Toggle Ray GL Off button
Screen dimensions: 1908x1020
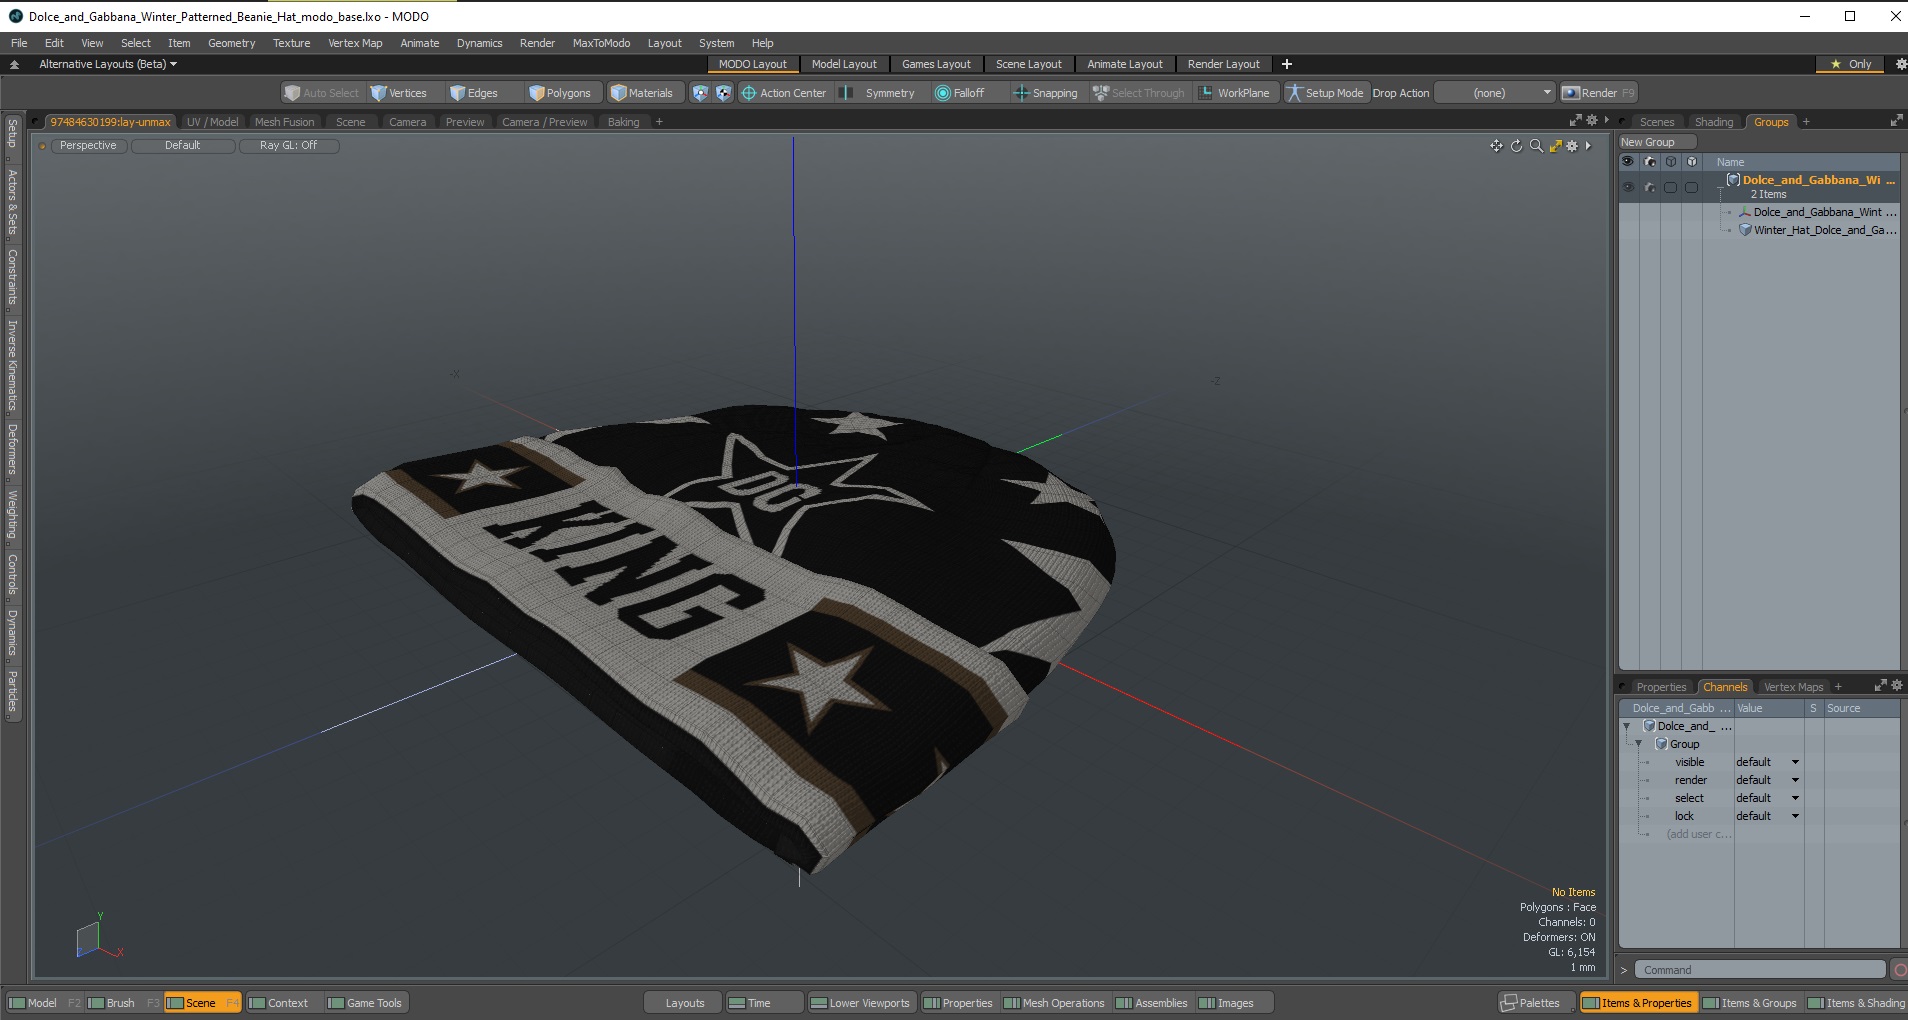point(288,146)
